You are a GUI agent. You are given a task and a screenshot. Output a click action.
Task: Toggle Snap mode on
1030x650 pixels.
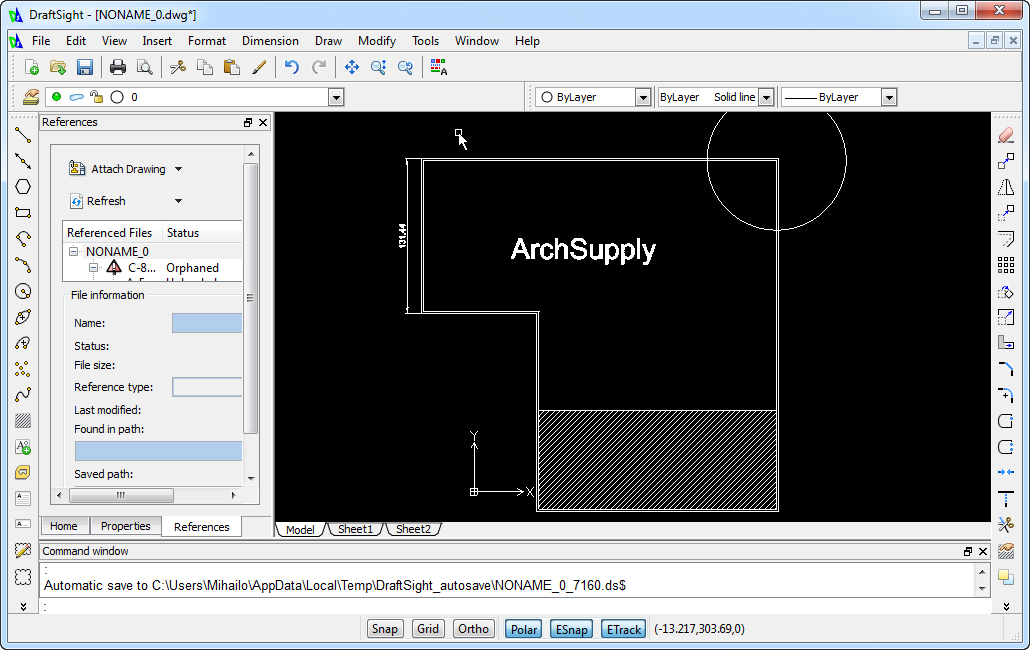click(384, 629)
